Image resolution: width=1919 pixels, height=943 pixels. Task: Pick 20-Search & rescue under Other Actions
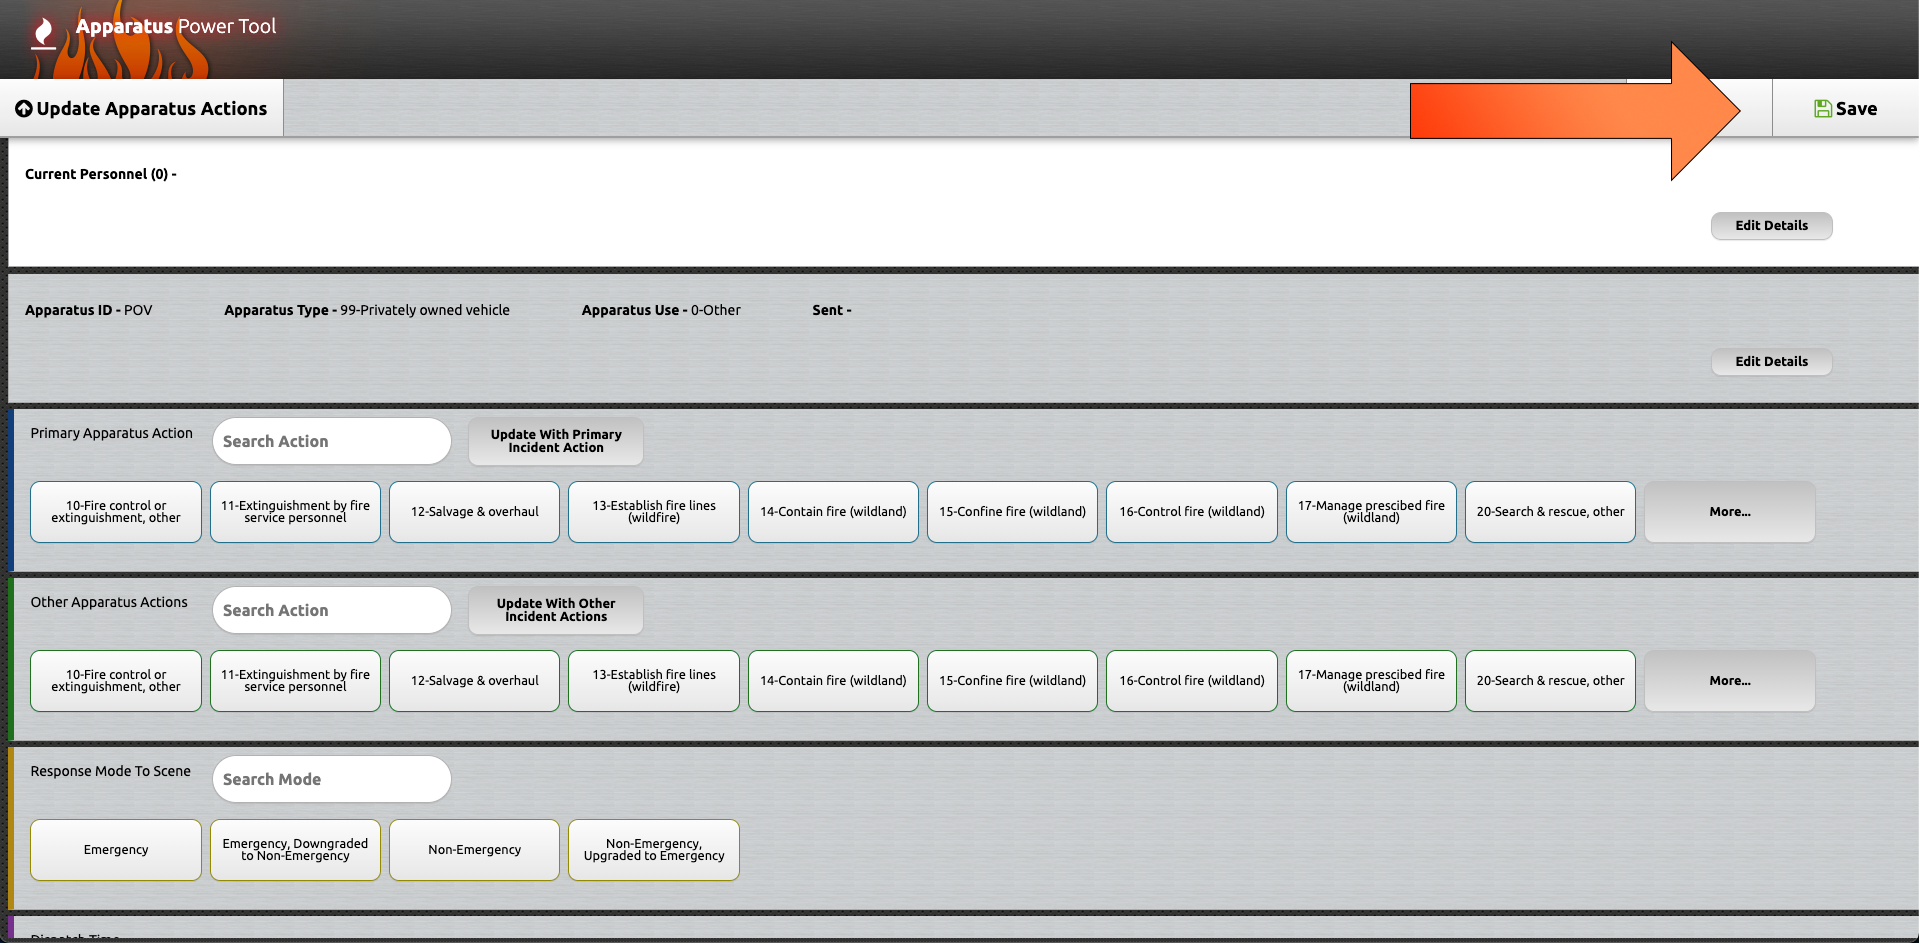(1549, 681)
